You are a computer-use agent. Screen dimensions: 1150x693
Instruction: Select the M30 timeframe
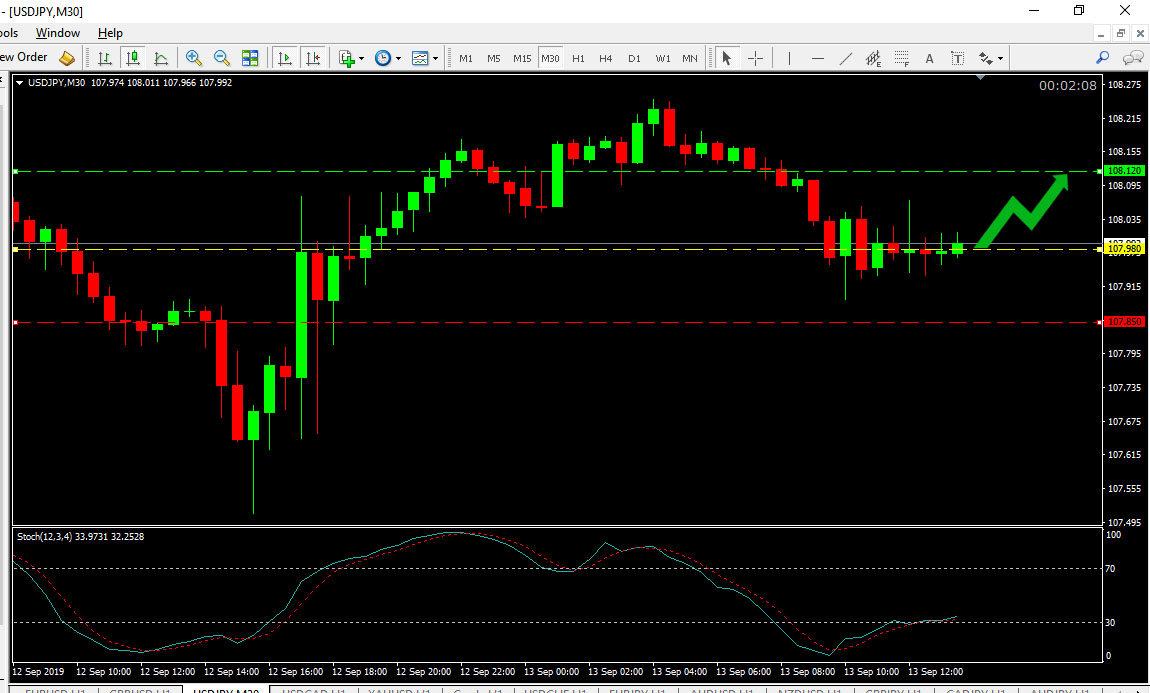pos(550,58)
